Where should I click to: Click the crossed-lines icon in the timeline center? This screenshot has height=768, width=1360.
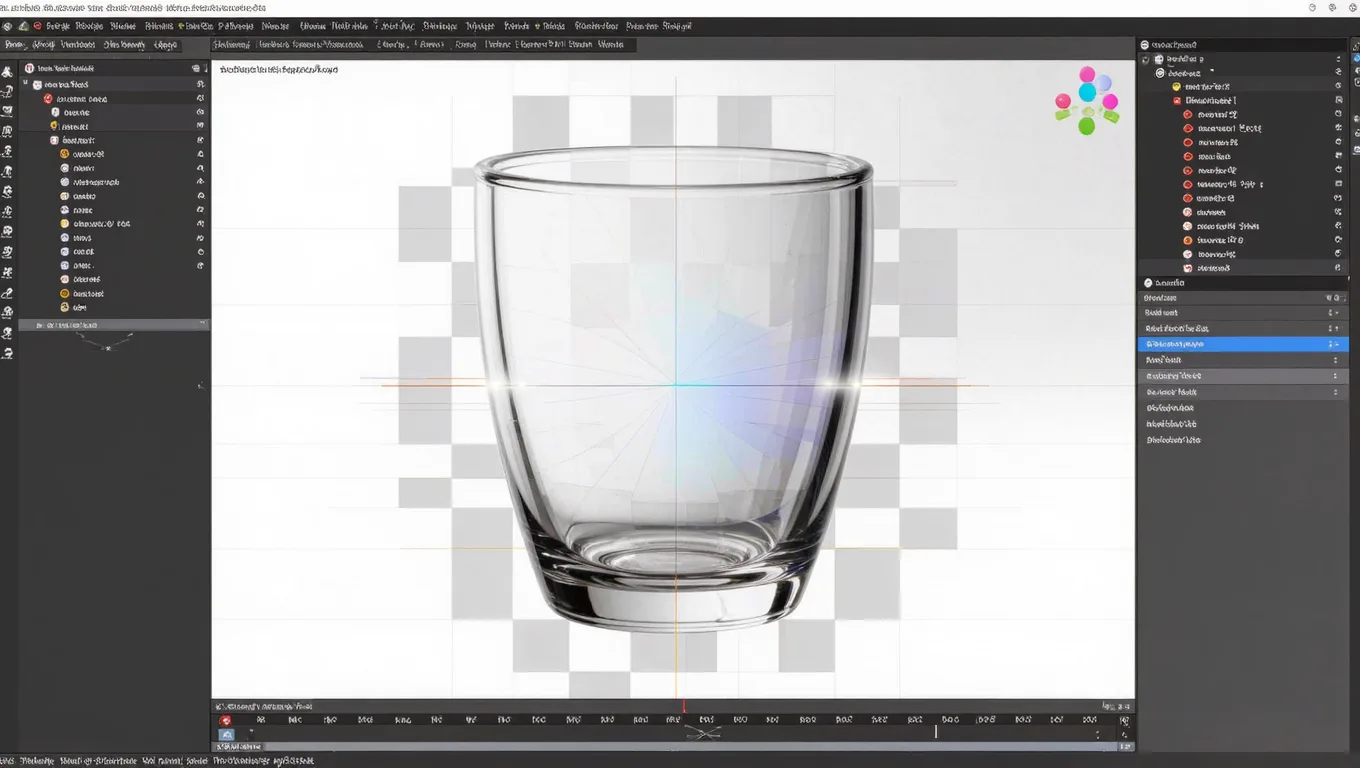pyautogui.click(x=703, y=733)
